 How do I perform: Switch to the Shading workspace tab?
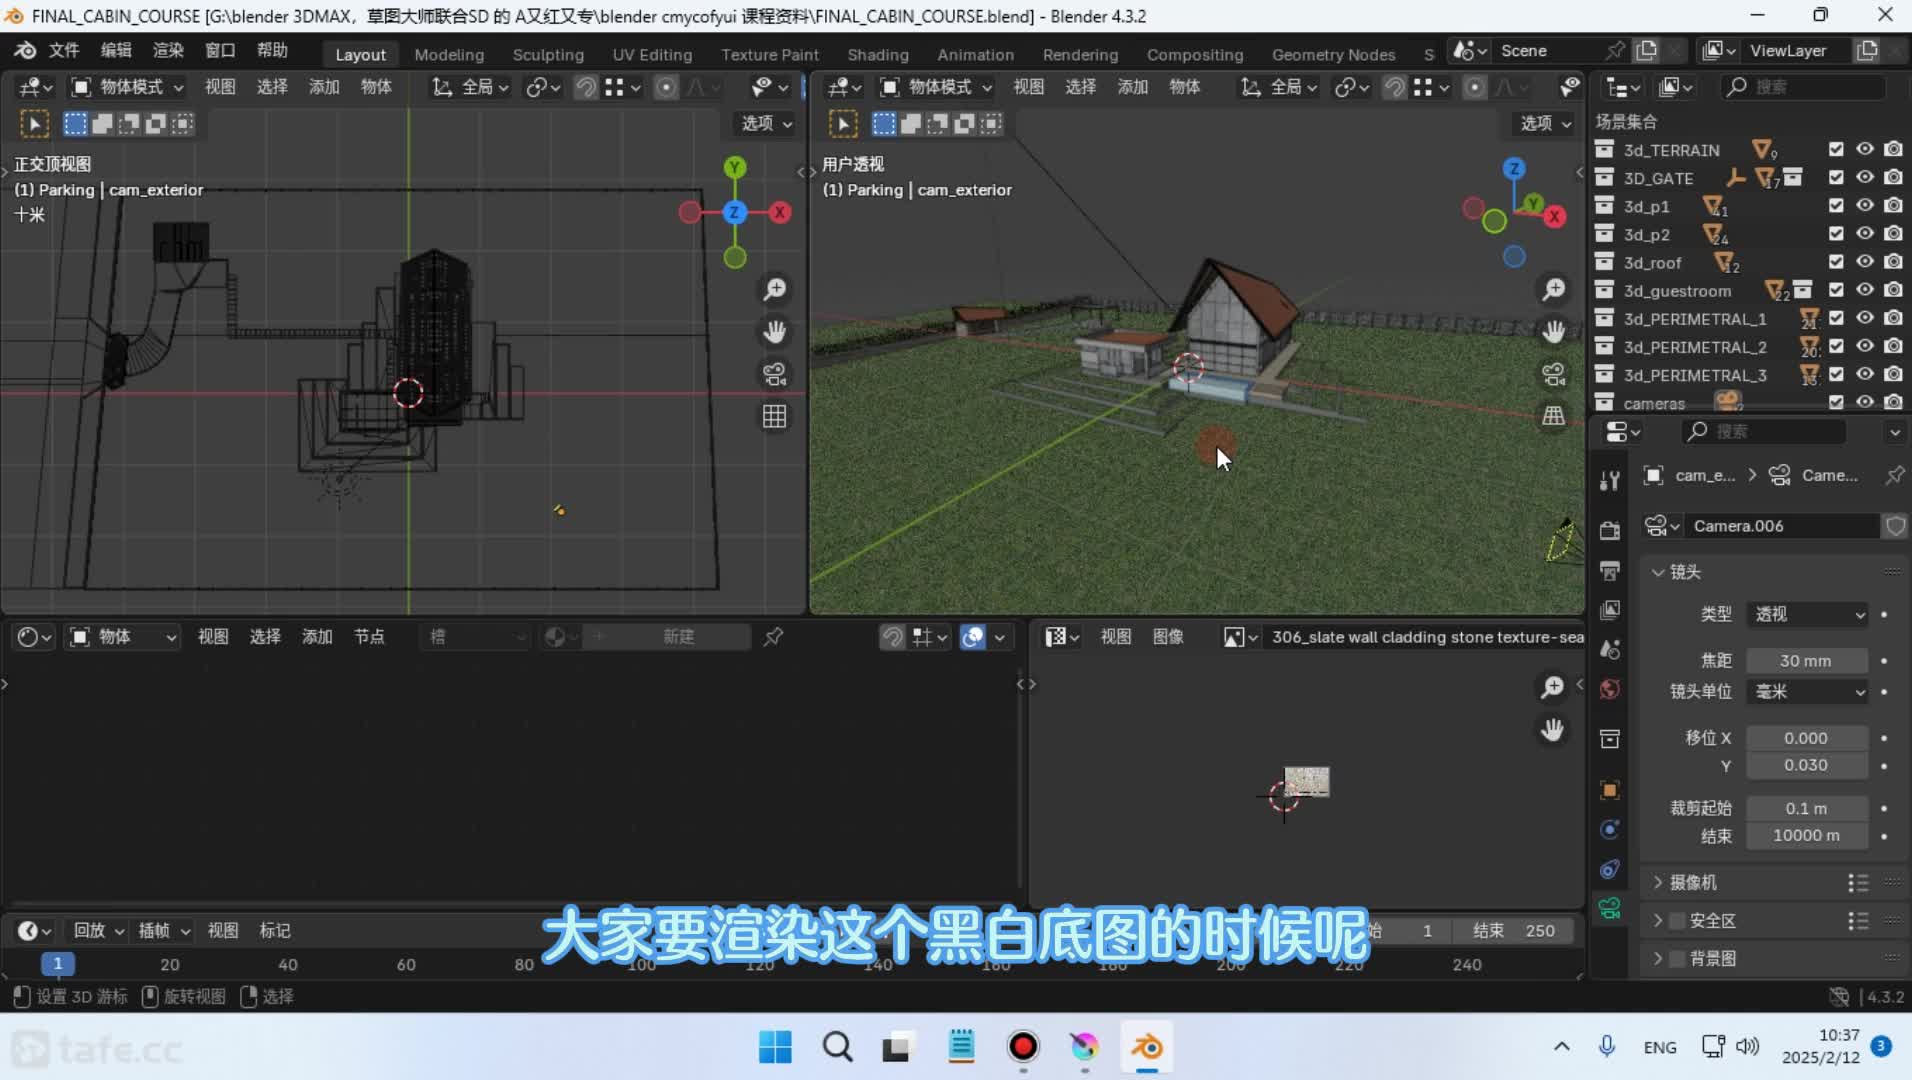click(877, 54)
